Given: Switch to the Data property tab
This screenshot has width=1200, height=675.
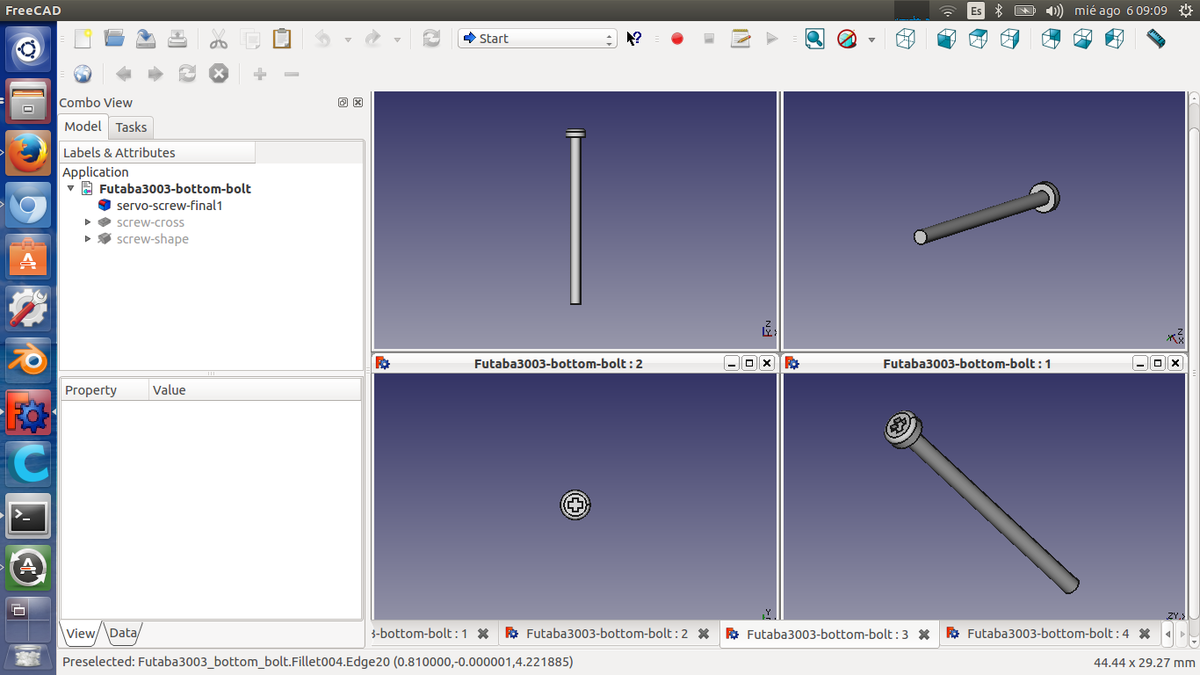Looking at the screenshot, I should (123, 633).
